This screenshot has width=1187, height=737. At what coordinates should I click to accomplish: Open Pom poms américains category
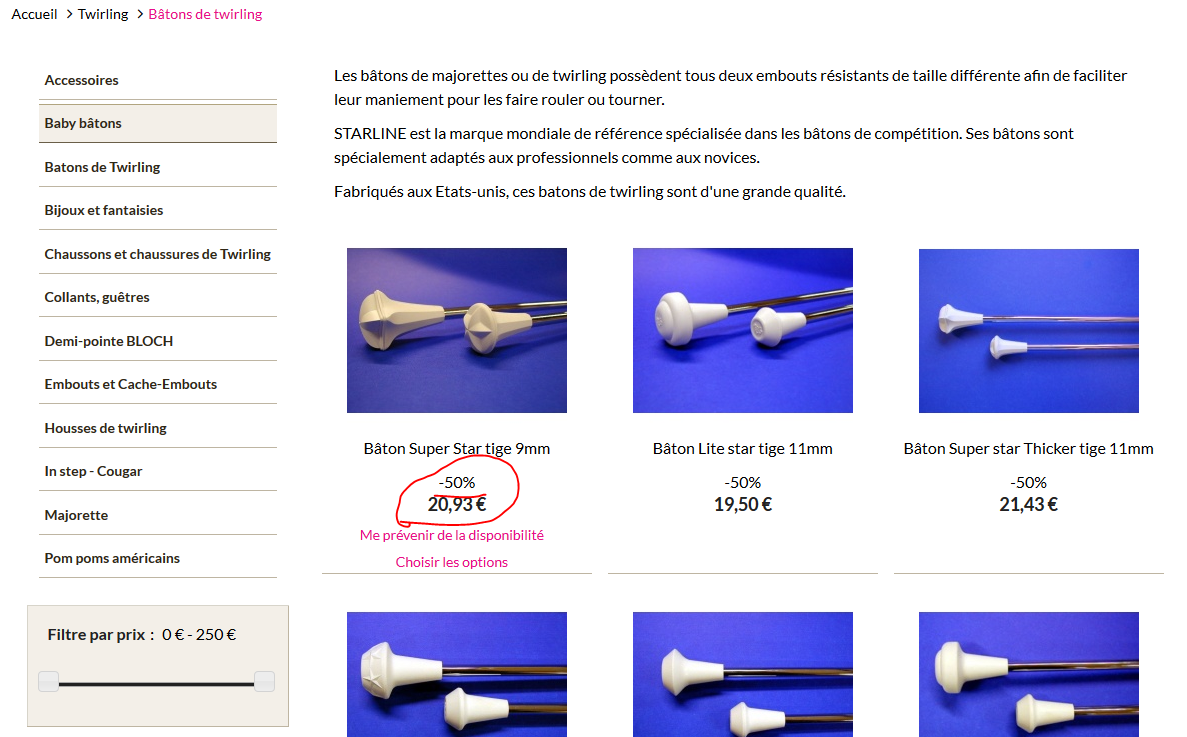112,558
